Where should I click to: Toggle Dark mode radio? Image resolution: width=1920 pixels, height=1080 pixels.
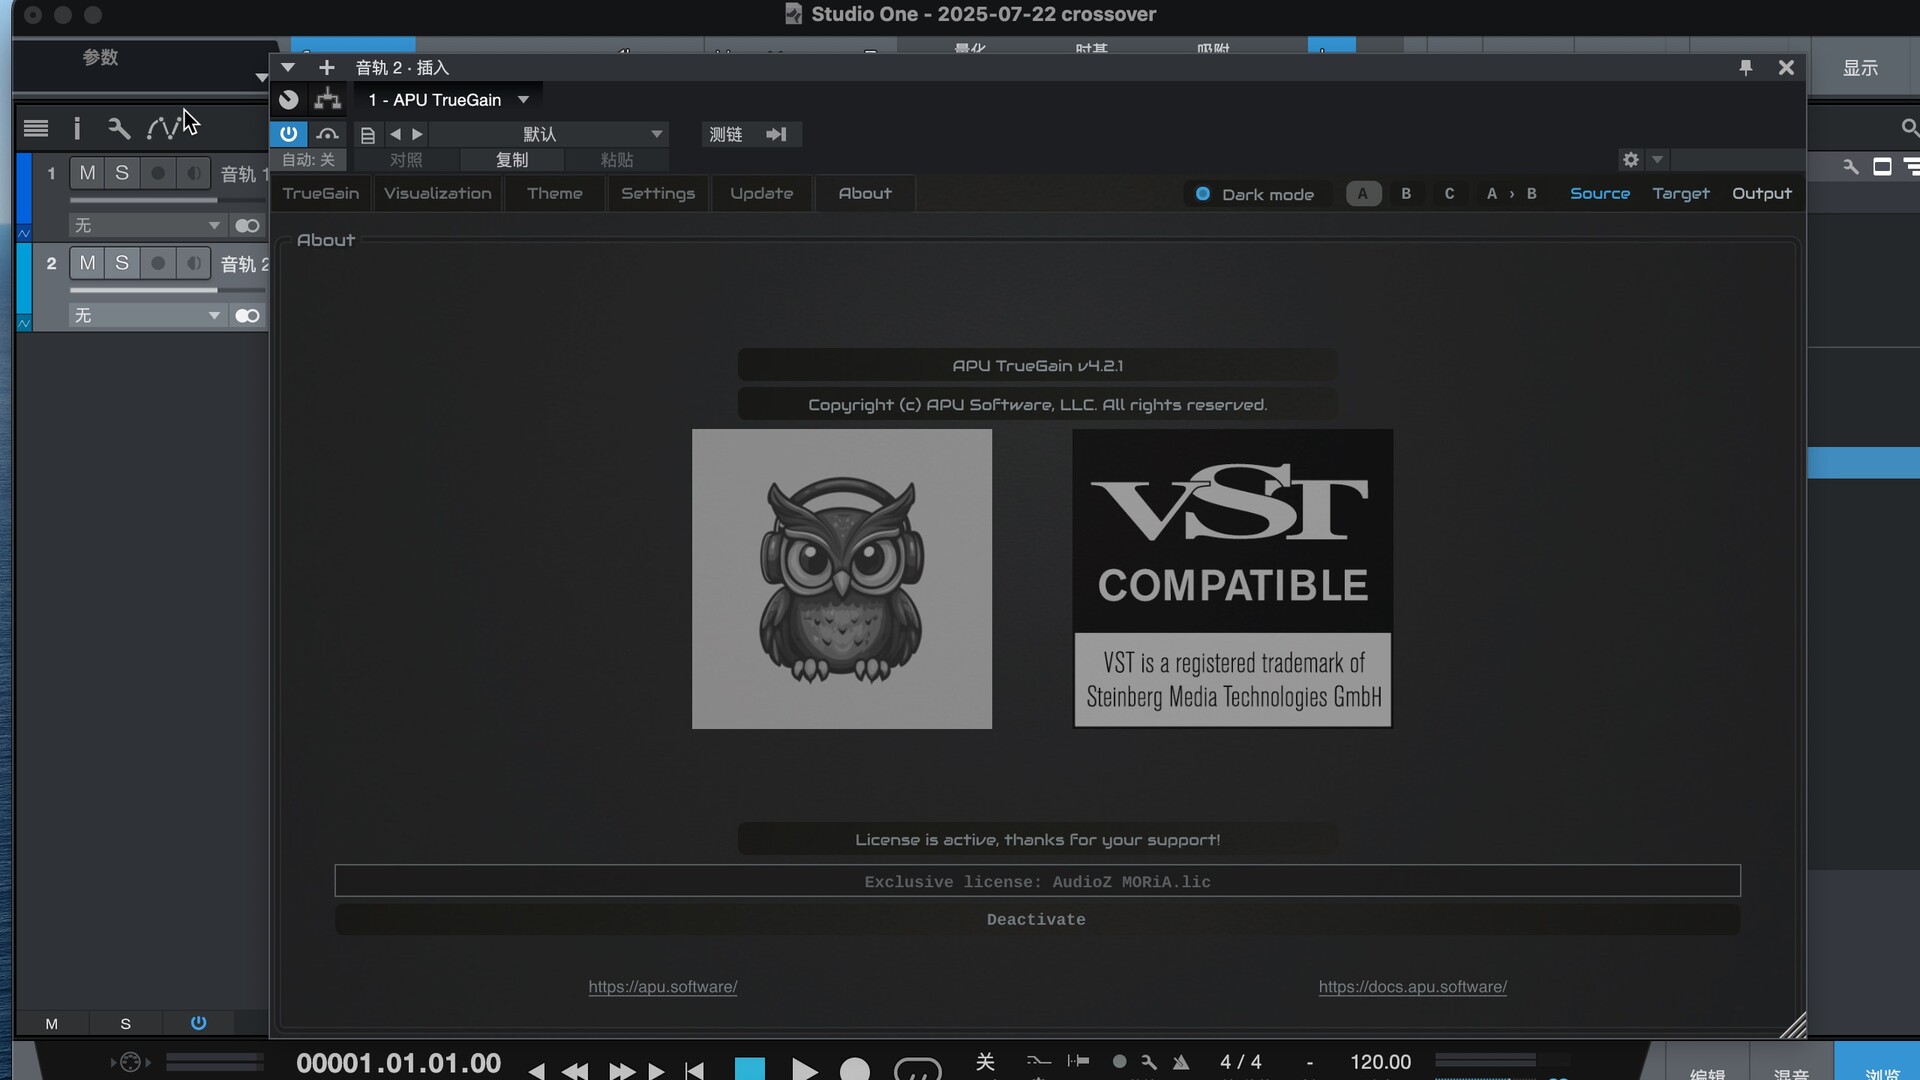coord(1203,194)
